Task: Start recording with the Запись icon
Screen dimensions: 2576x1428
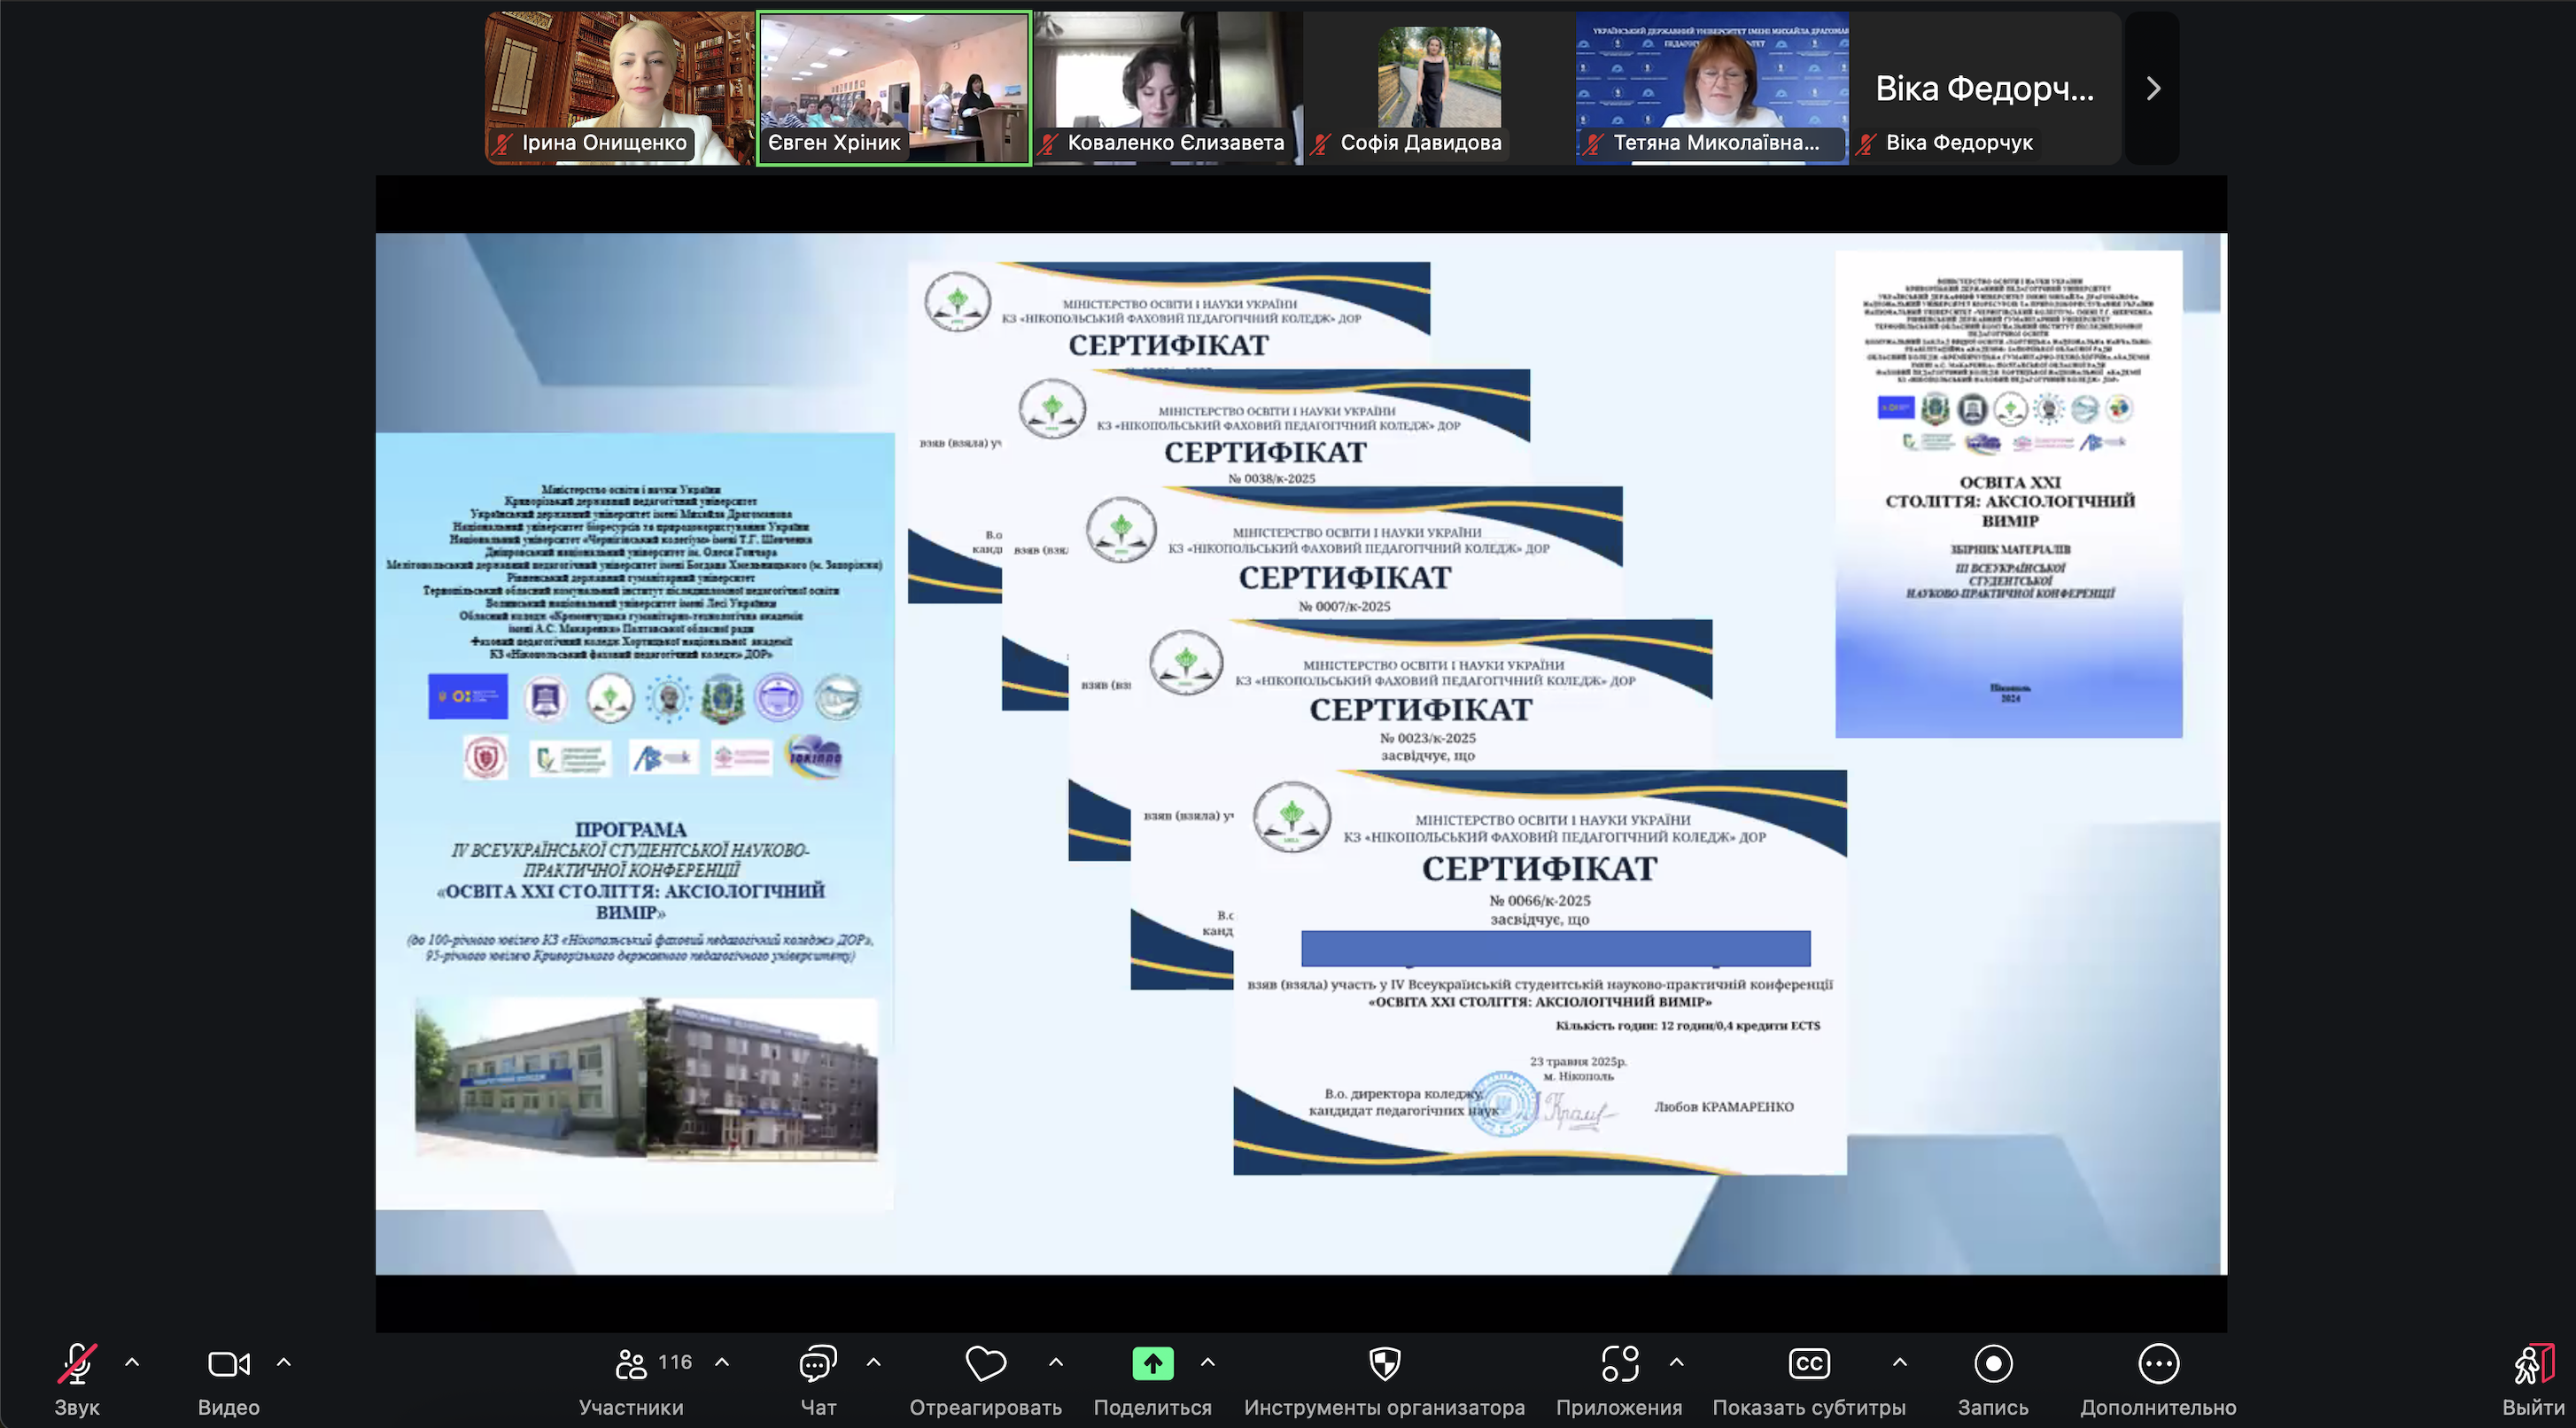Action: (1993, 1364)
